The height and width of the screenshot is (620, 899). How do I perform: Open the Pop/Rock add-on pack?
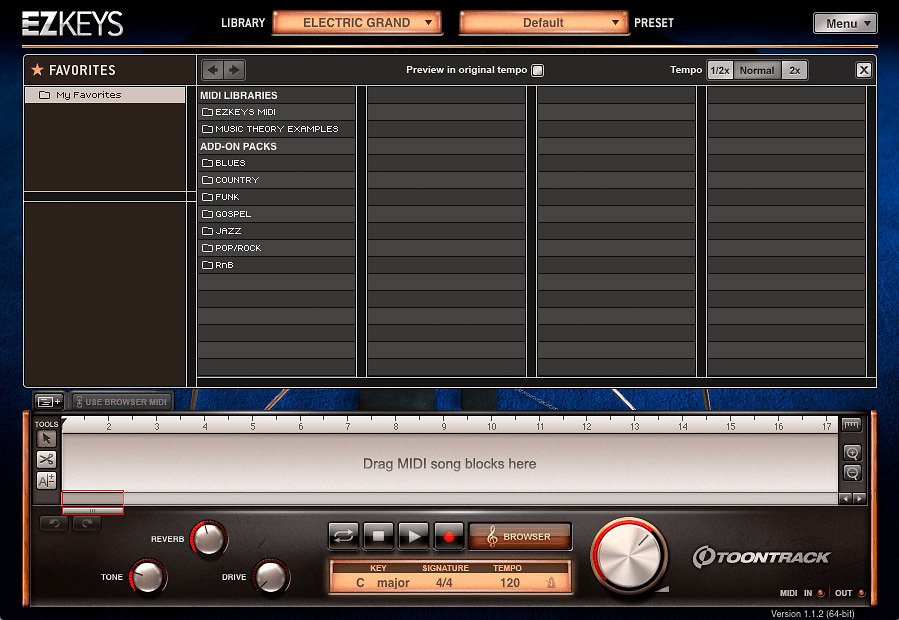[x=276, y=248]
